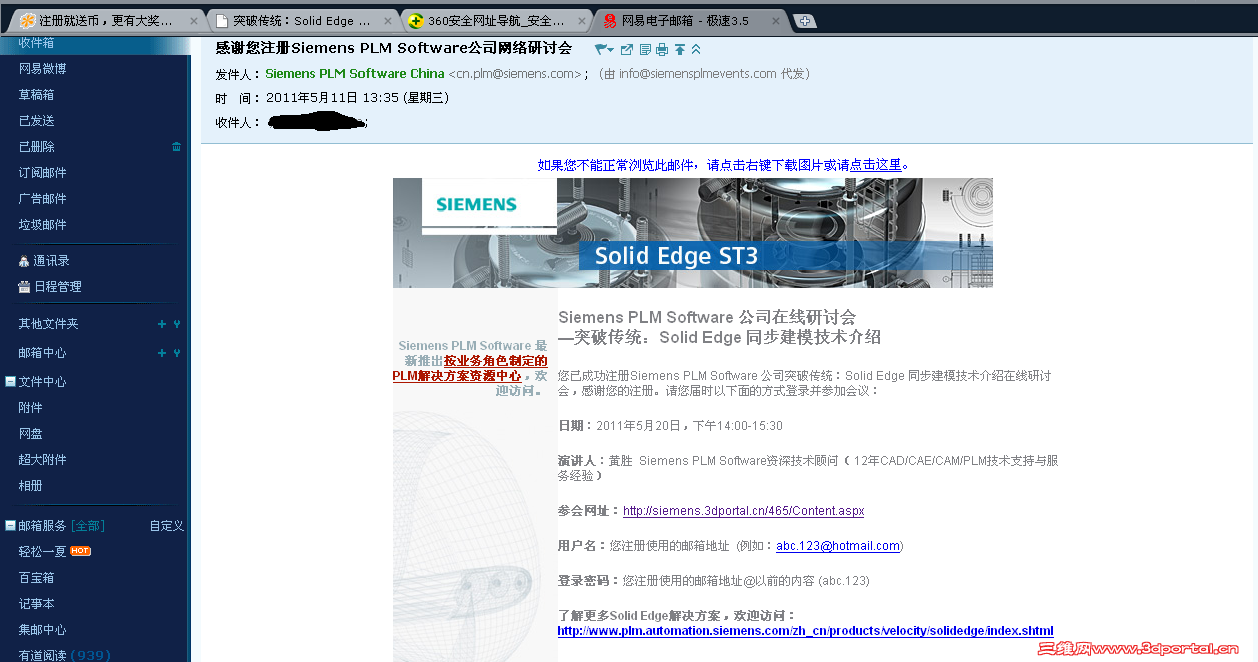Open 已删除 deleted folder

click(x=36, y=147)
